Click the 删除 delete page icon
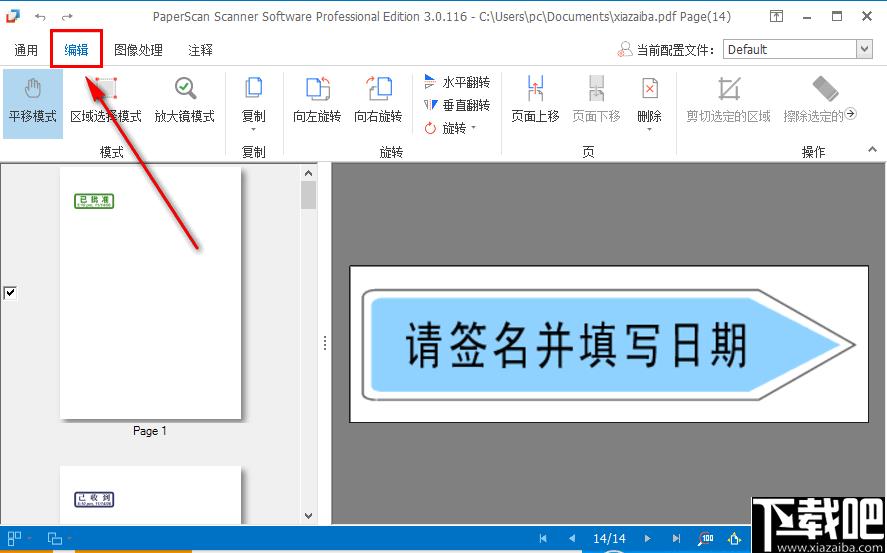The height and width of the screenshot is (553, 887). (x=650, y=89)
